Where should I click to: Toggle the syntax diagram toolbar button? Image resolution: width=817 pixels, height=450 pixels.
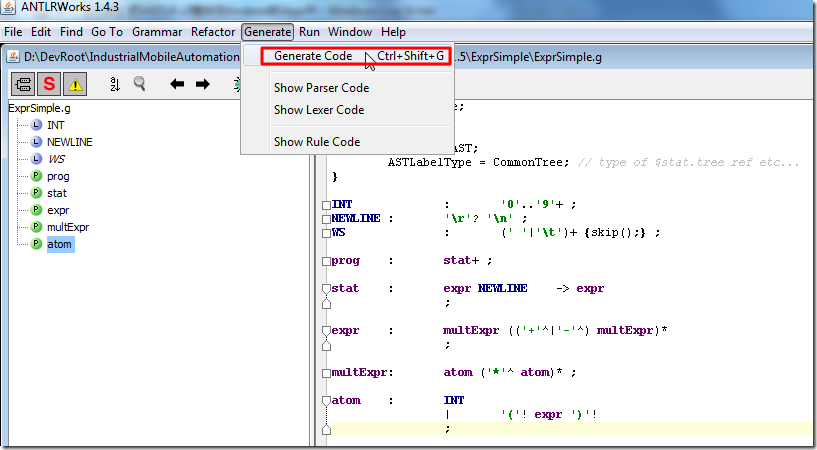coord(22,84)
